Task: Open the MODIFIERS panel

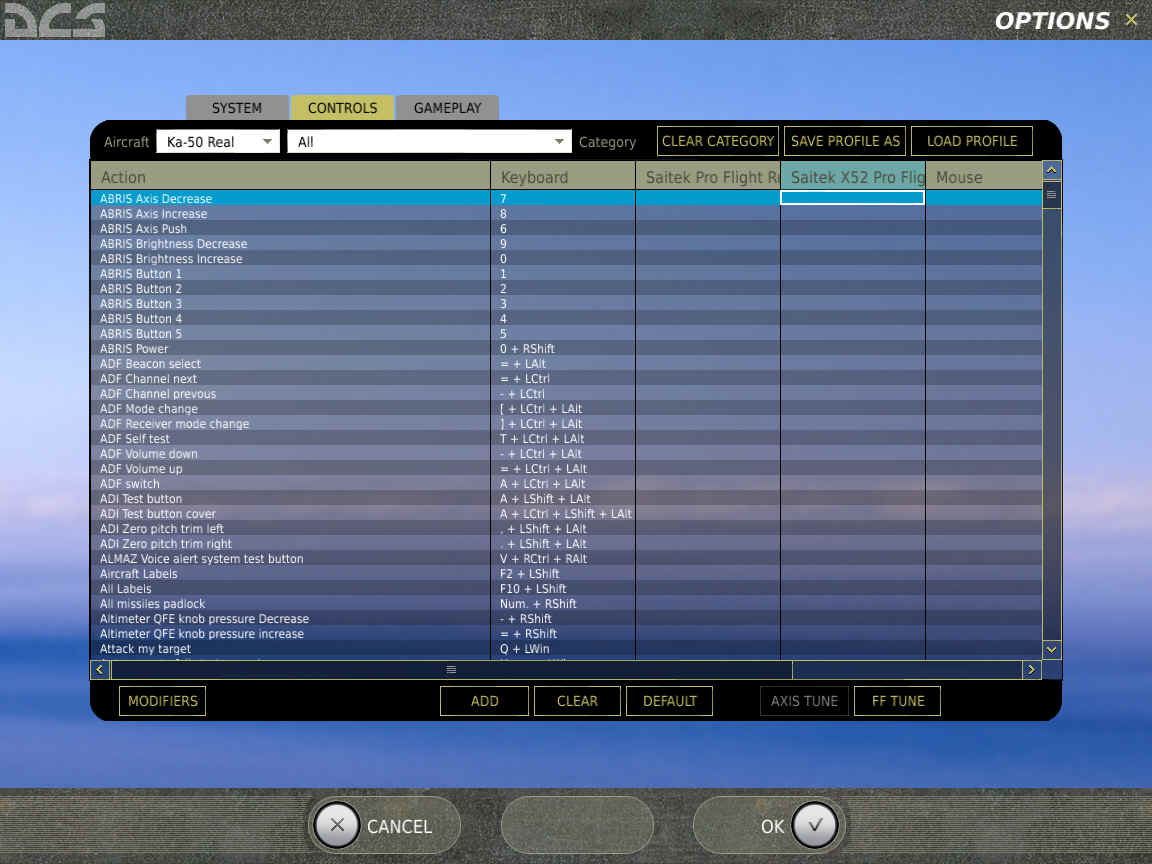Action: pos(162,701)
